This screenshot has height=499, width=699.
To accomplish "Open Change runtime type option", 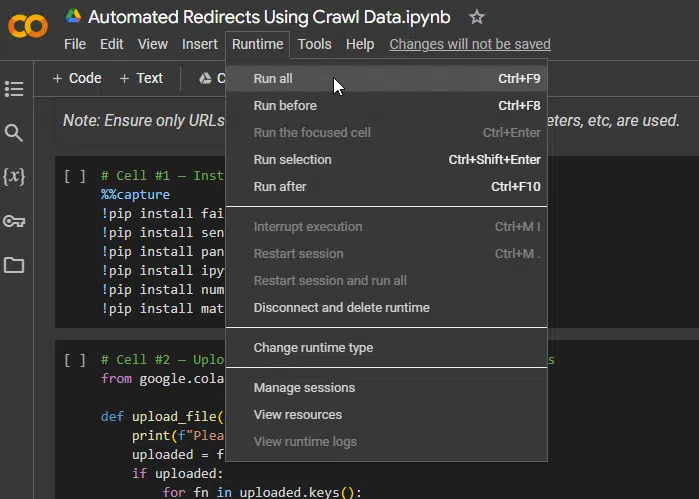I will 313,347.
